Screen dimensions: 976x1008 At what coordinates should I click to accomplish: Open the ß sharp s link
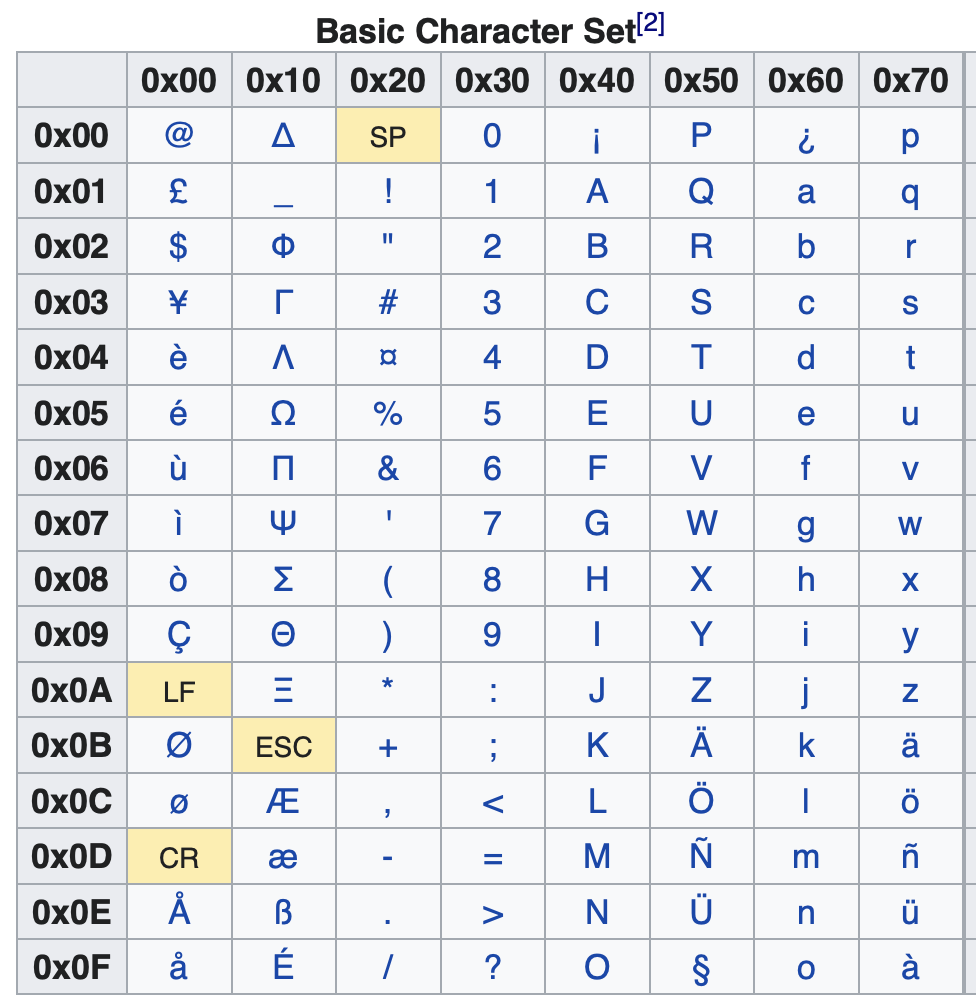284,912
